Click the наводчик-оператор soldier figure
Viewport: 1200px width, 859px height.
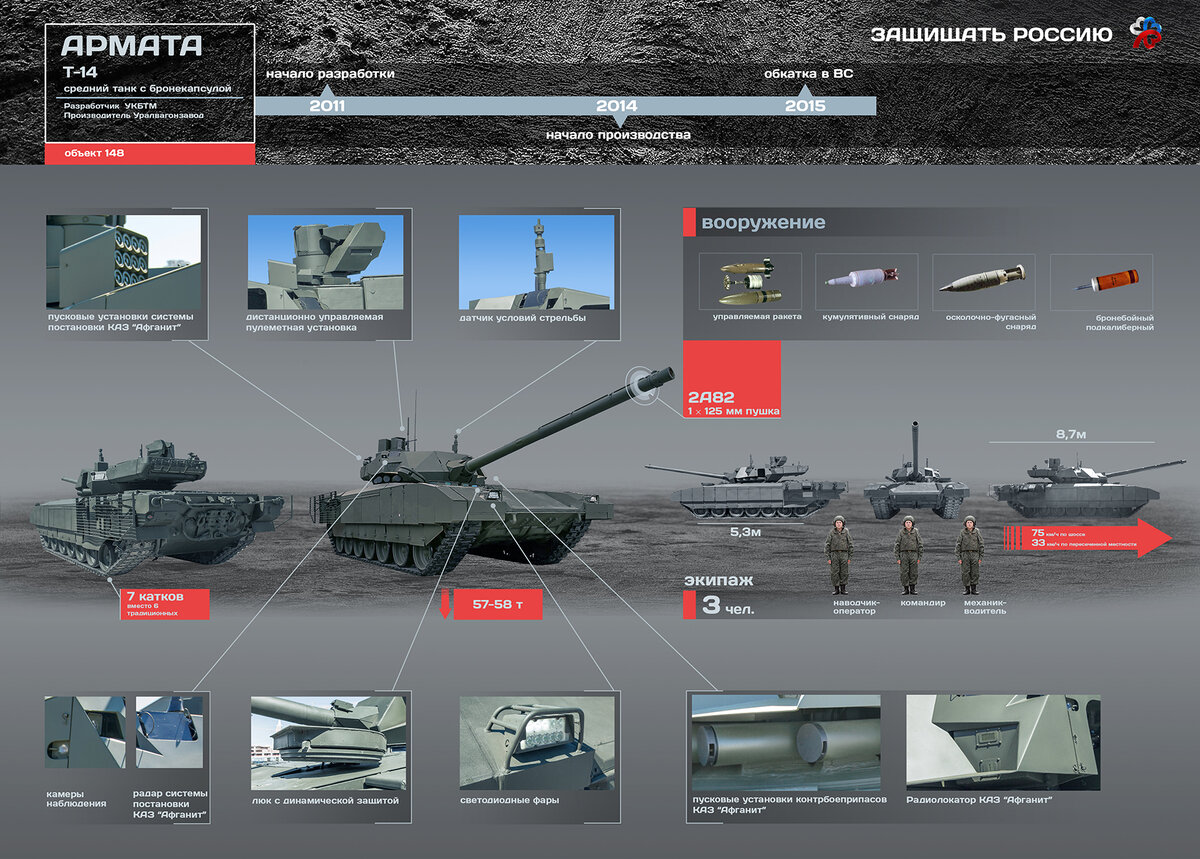pos(839,555)
